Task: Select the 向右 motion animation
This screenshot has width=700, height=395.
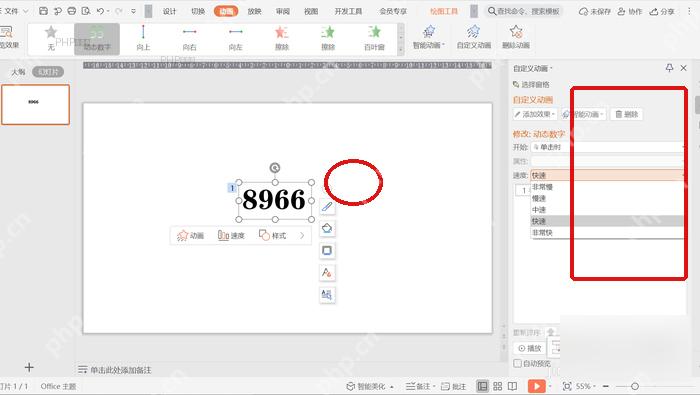Action: 189,38
